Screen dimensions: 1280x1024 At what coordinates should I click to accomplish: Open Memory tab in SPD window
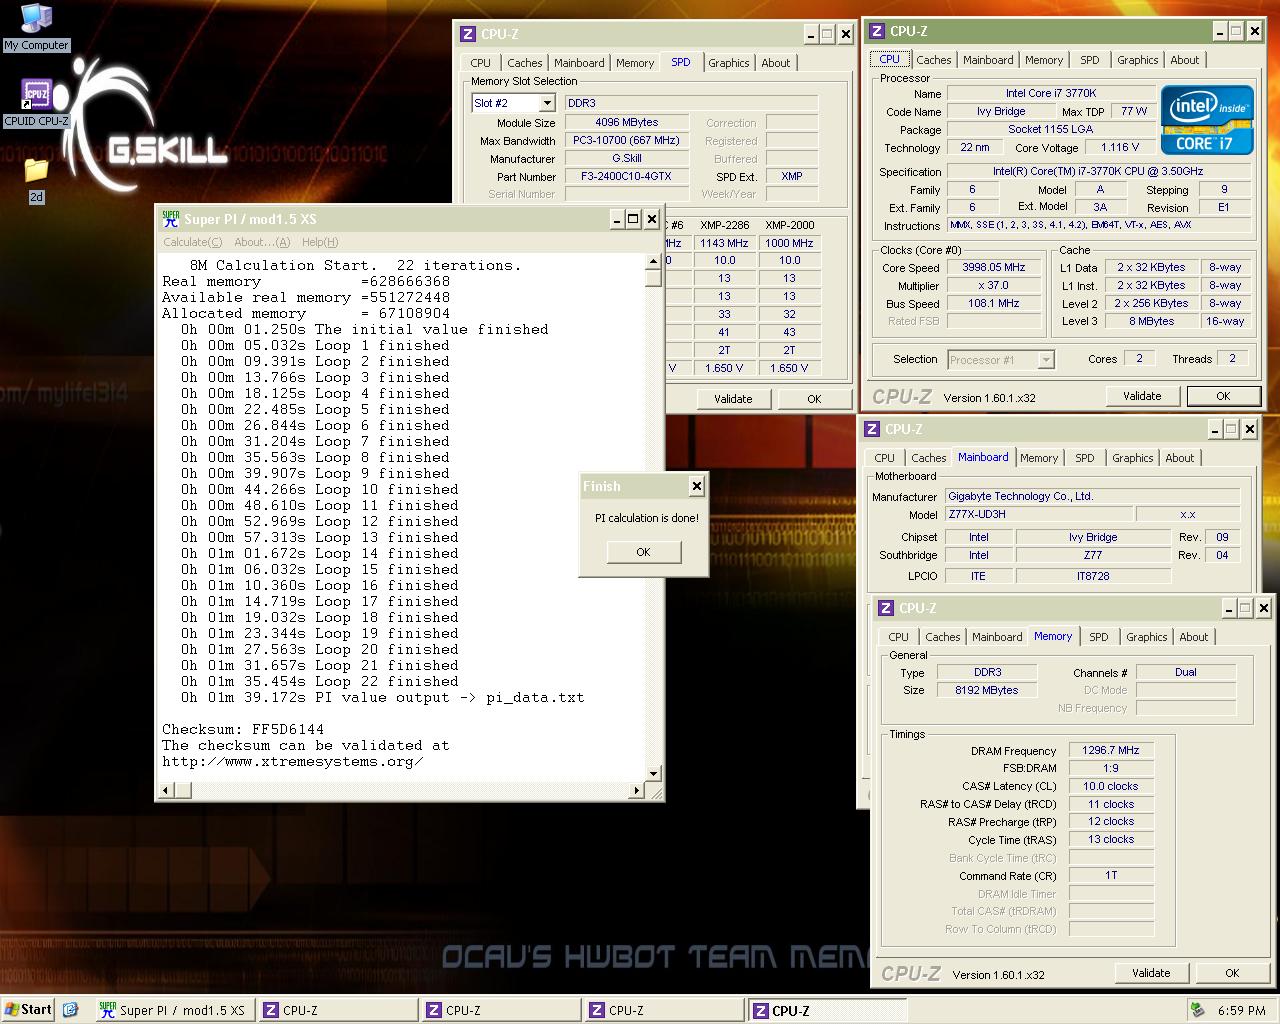[x=635, y=63]
